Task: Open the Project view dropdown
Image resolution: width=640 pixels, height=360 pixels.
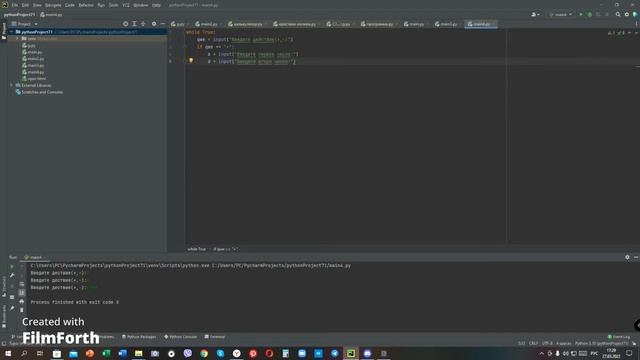Action: 24,24
